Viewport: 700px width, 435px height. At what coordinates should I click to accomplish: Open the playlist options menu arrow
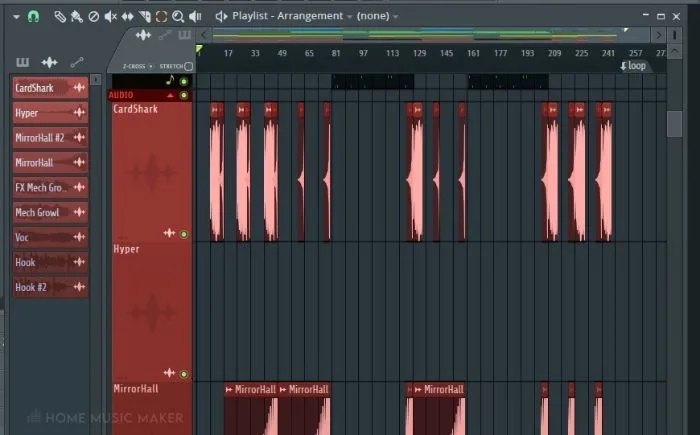17,17
